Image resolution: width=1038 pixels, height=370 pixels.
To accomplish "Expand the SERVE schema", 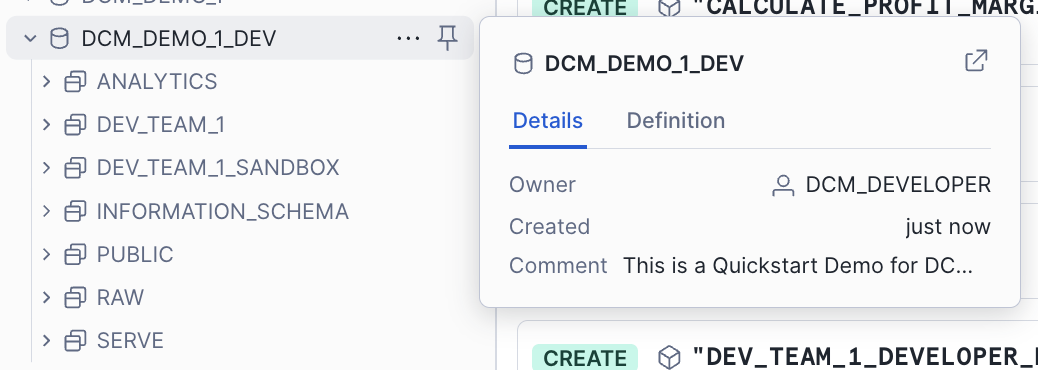I will coord(46,340).
